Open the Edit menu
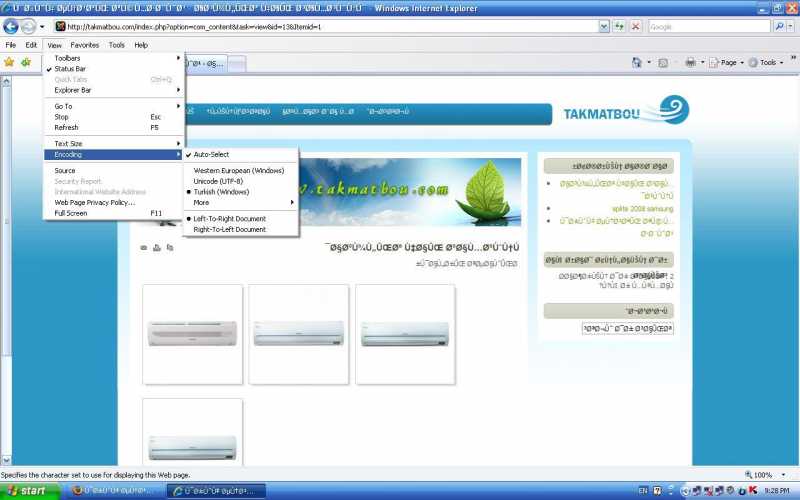The width and height of the screenshot is (800, 500). pyautogui.click(x=31, y=45)
